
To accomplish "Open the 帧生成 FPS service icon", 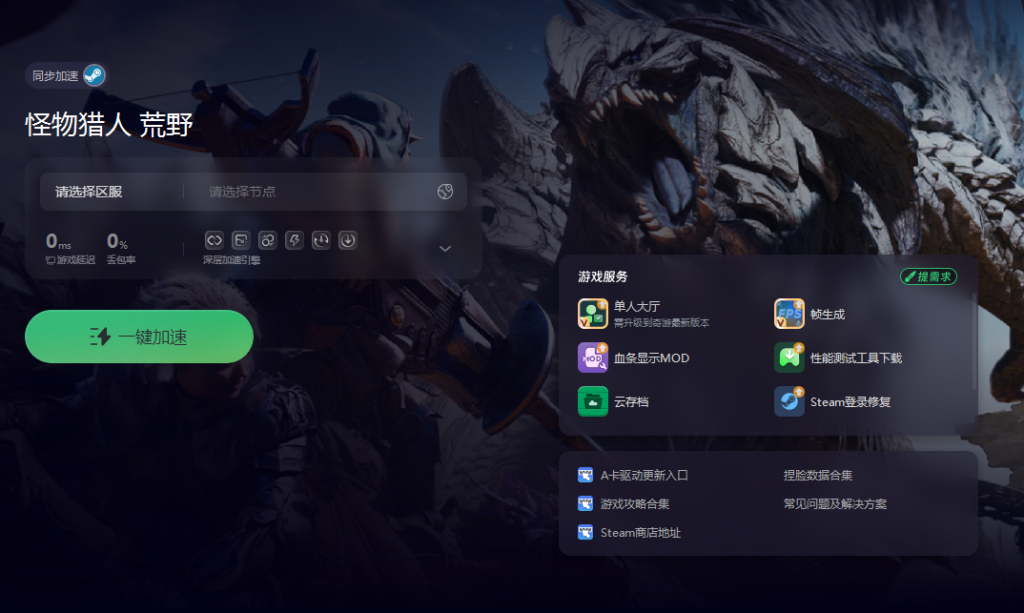I will (x=790, y=313).
